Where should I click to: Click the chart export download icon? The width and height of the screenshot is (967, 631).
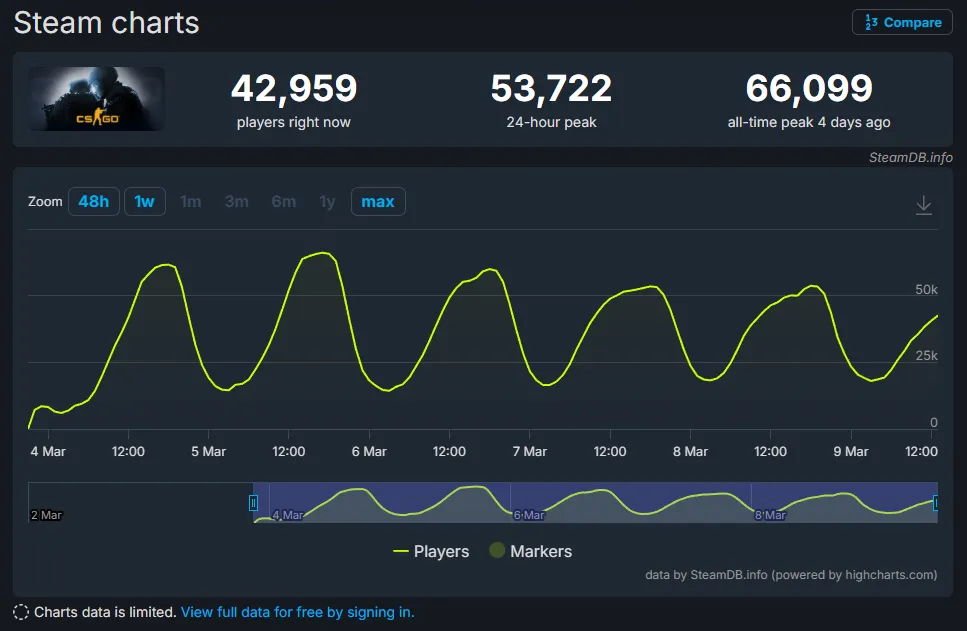coord(923,202)
